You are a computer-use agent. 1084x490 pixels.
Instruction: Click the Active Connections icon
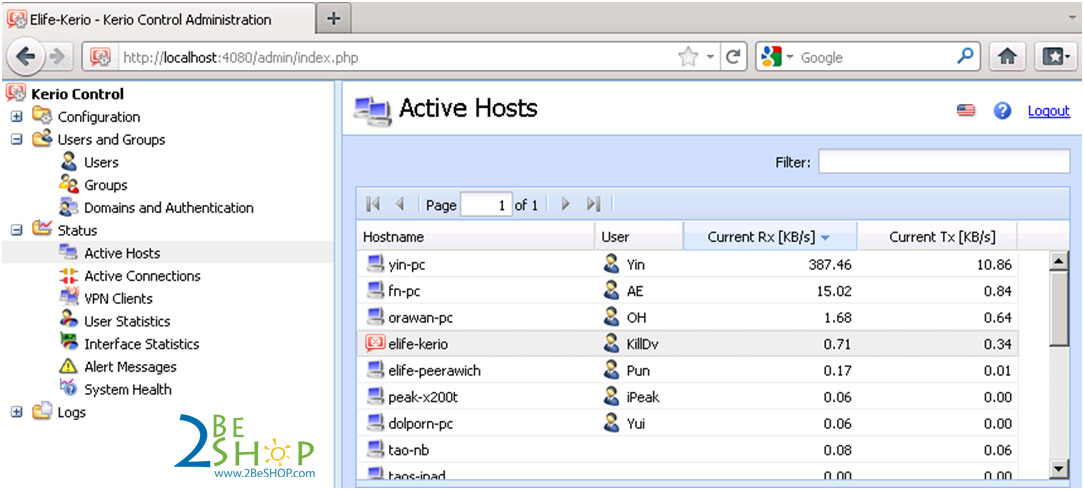coord(68,276)
